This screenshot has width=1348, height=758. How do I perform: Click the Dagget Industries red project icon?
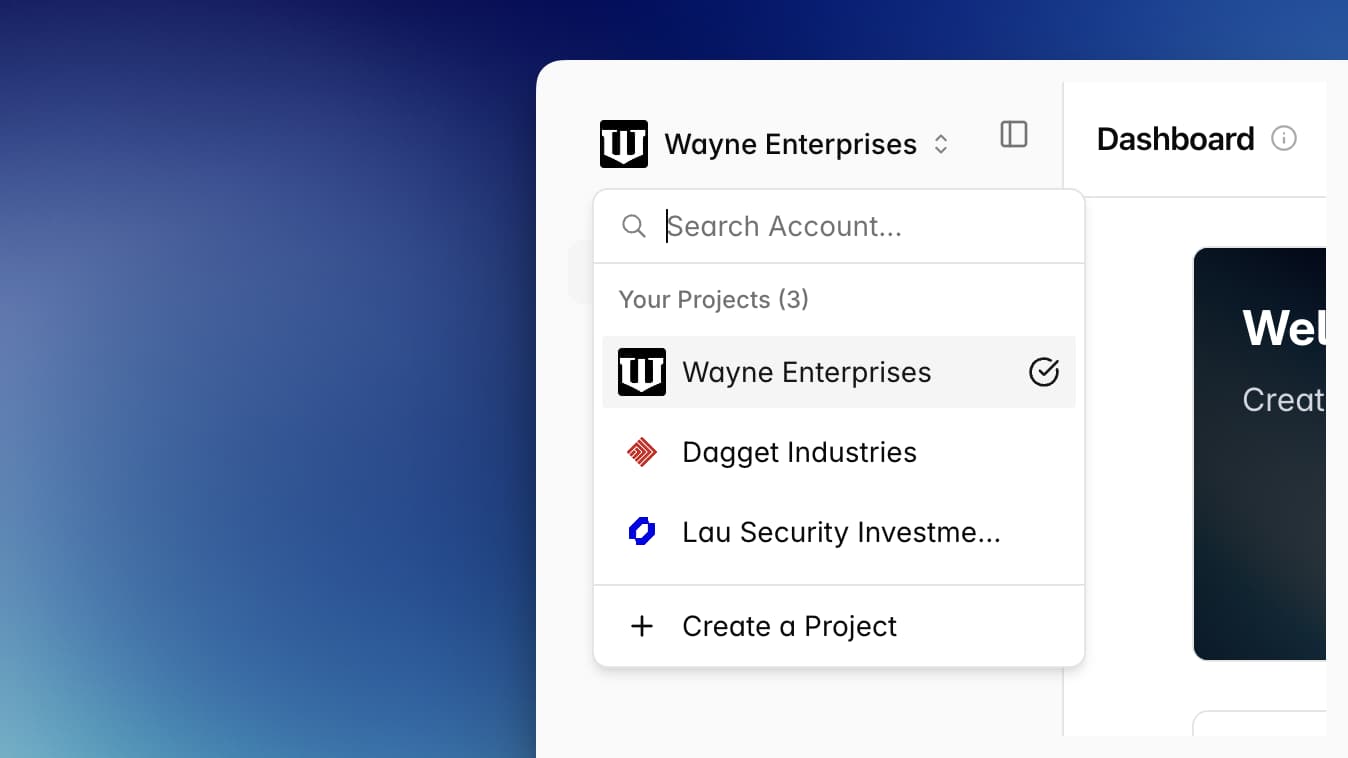click(641, 452)
